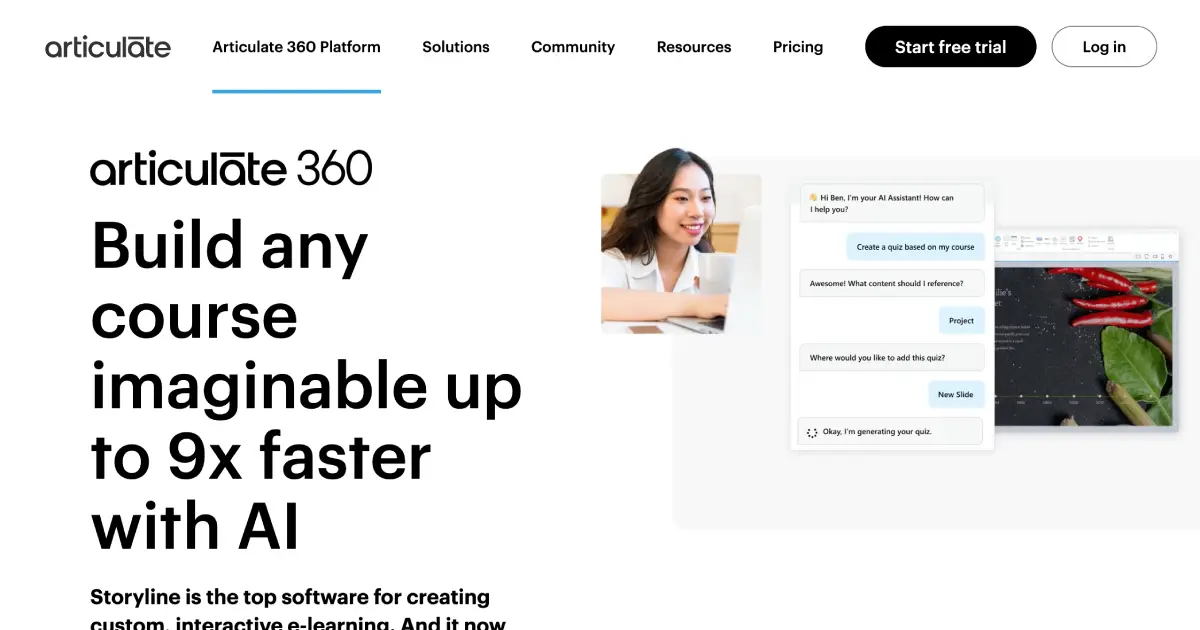Click the spinner icon beside the generating quiz message
Image resolution: width=1200 pixels, height=630 pixels.
pyautogui.click(x=811, y=430)
